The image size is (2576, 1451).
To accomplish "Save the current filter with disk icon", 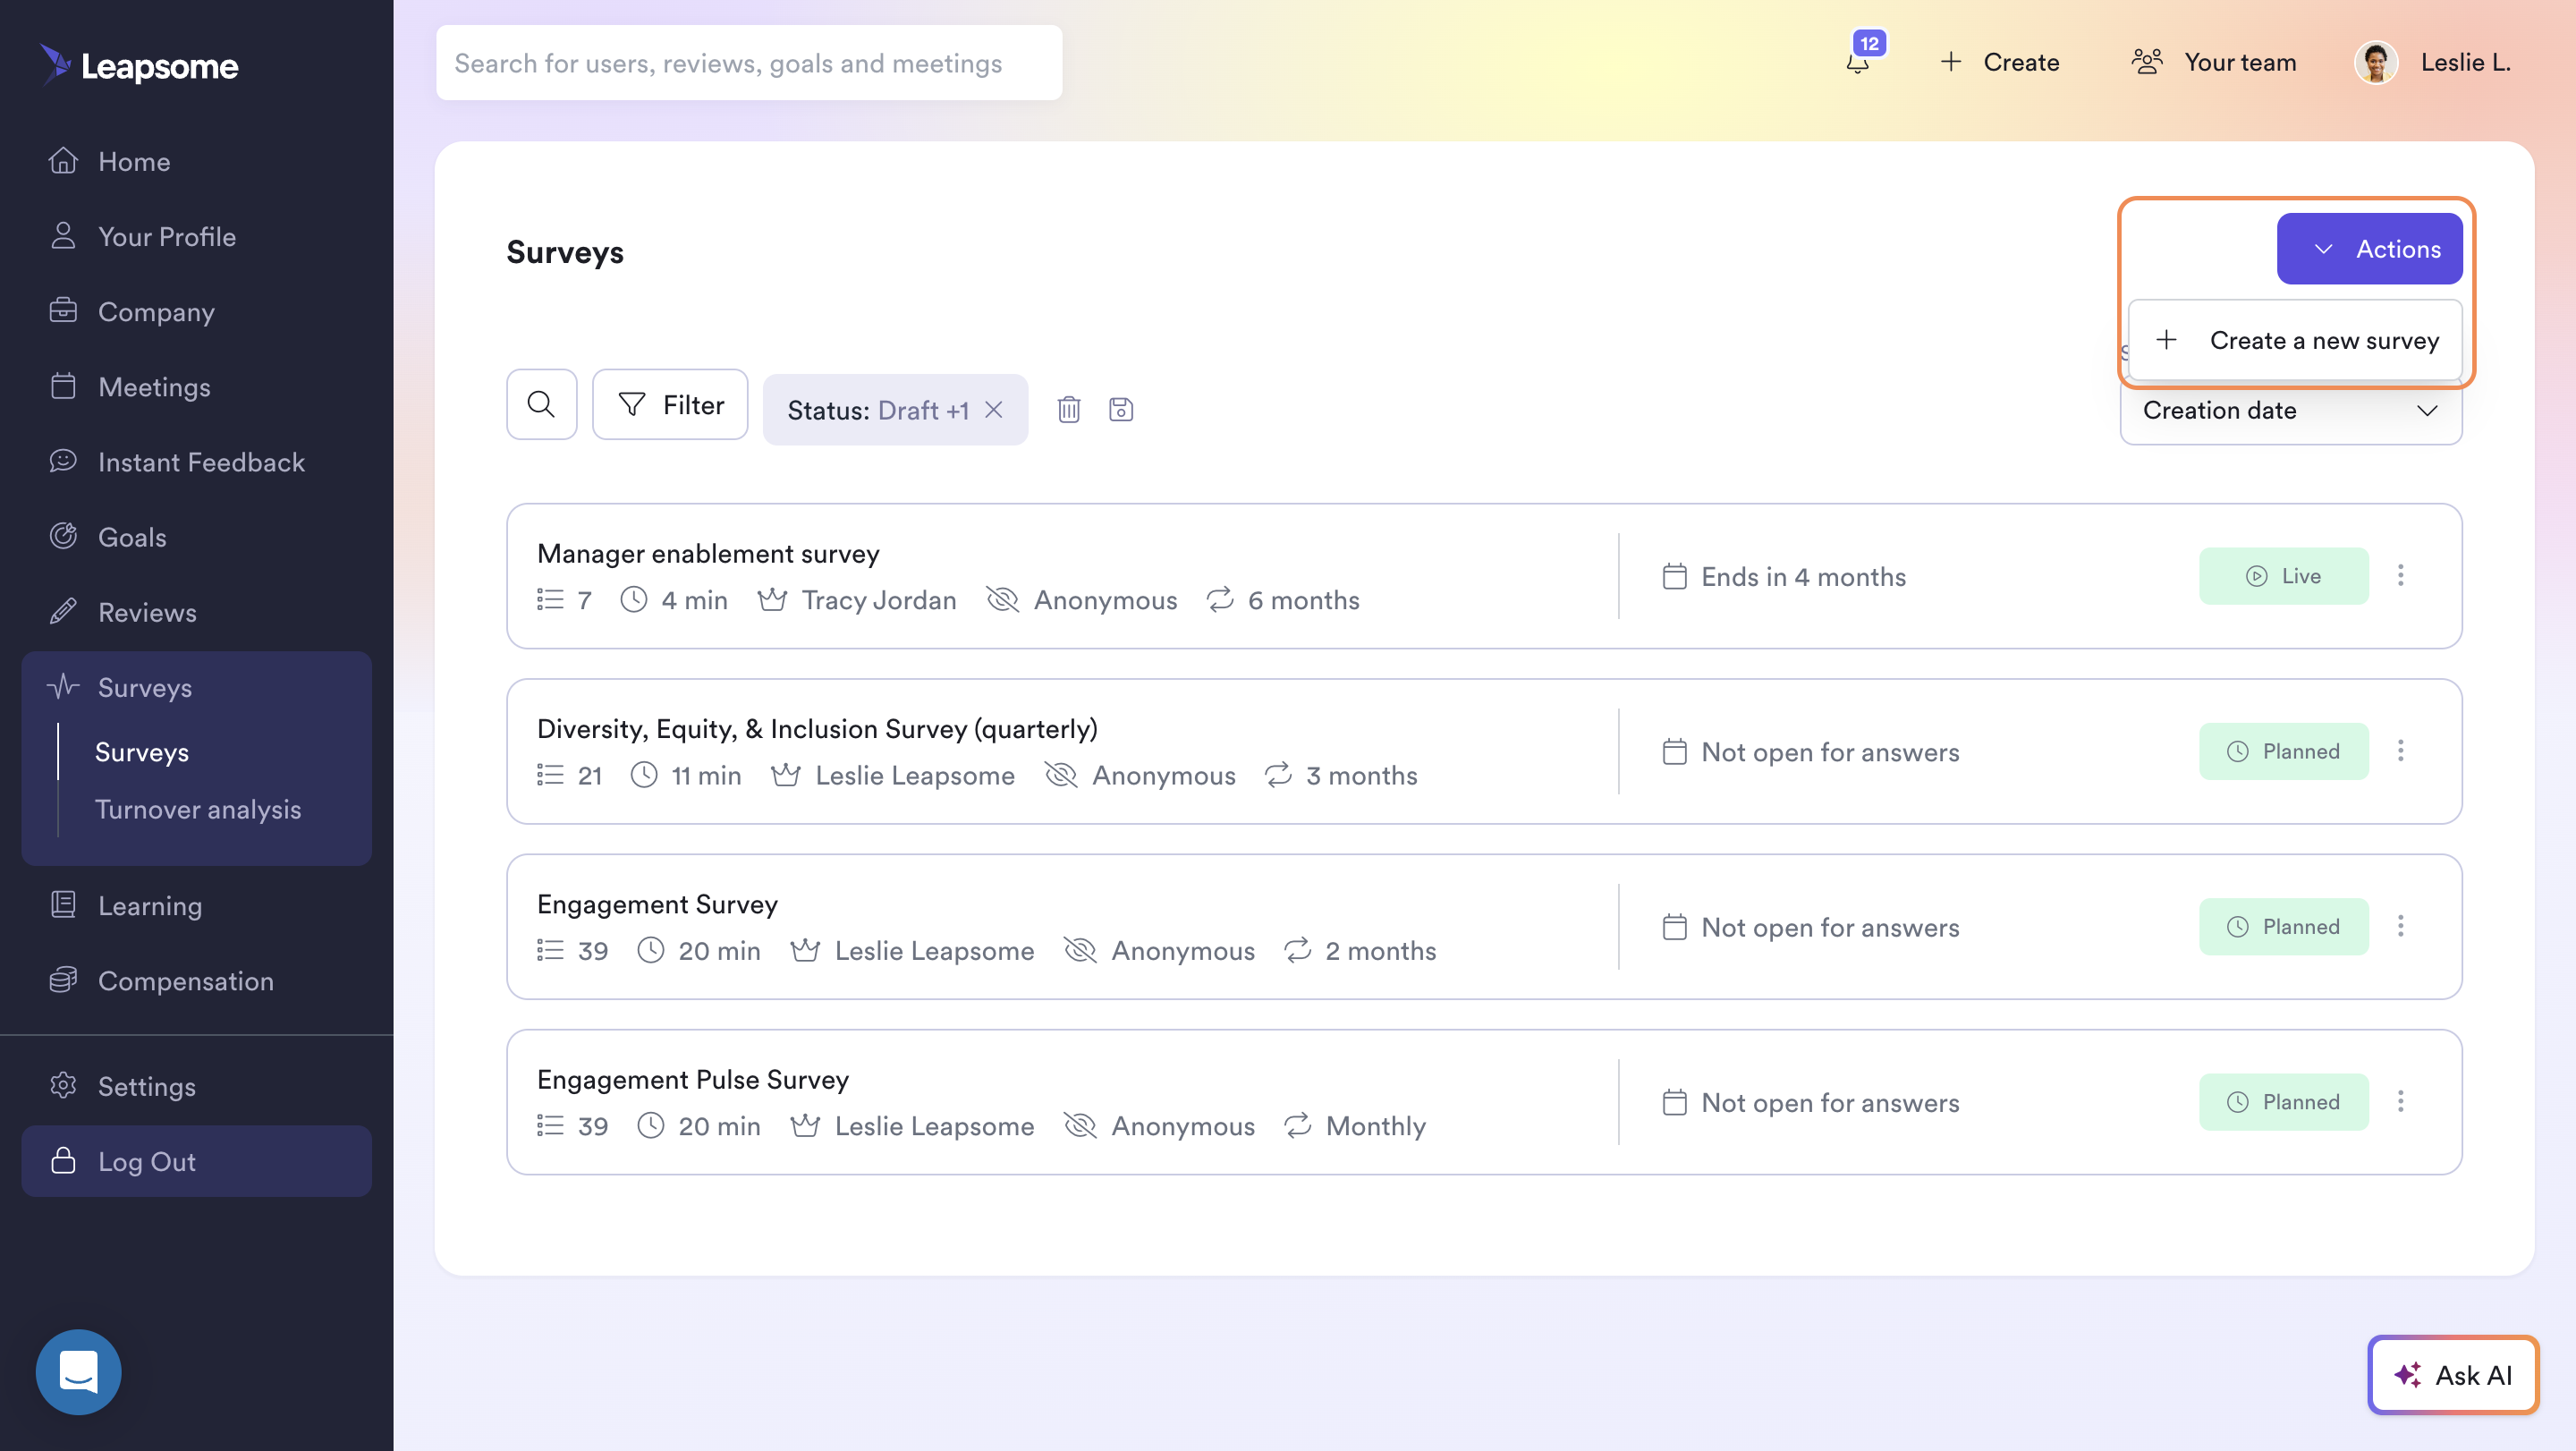I will point(1121,410).
